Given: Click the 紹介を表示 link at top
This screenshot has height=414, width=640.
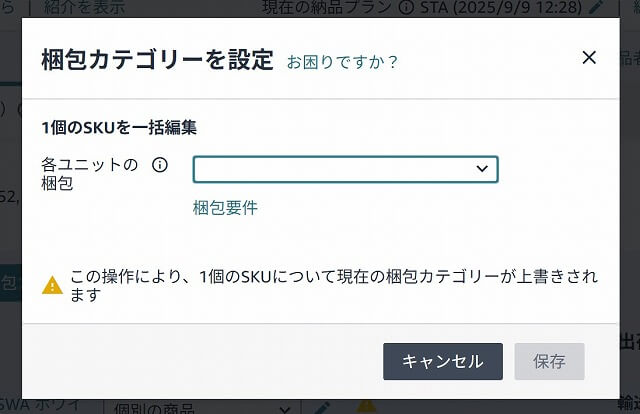Looking at the screenshot, I should (x=84, y=7).
